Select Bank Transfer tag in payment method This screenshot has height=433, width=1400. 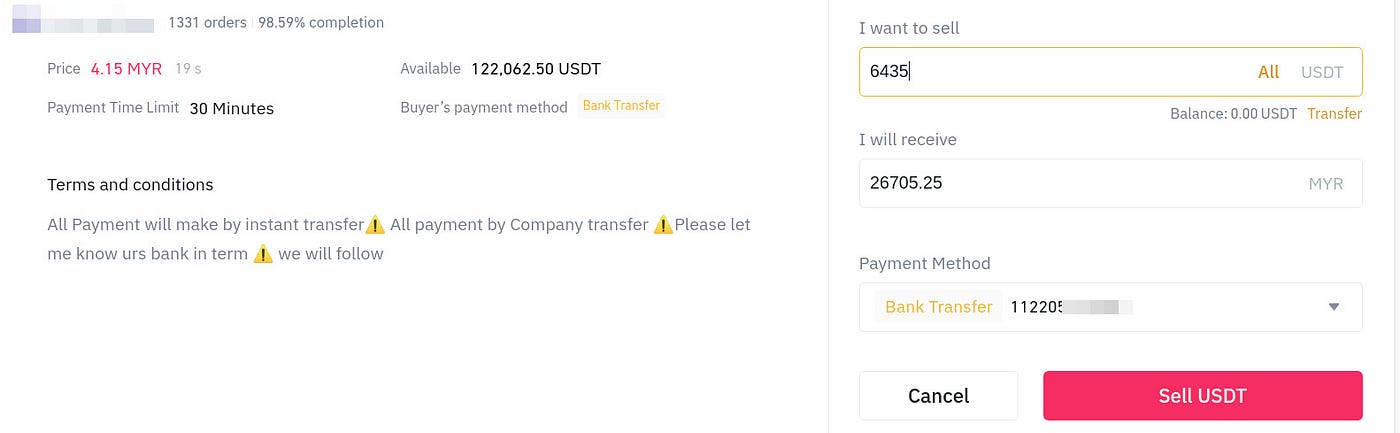(x=938, y=307)
